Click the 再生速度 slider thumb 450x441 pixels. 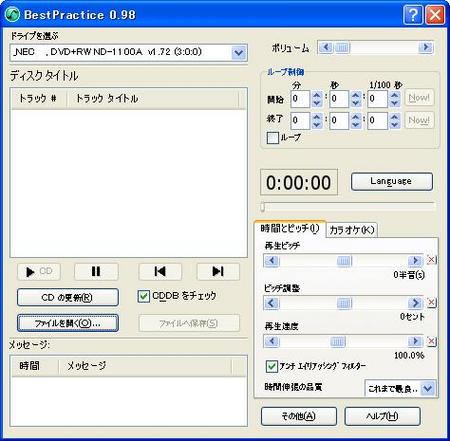338,341
